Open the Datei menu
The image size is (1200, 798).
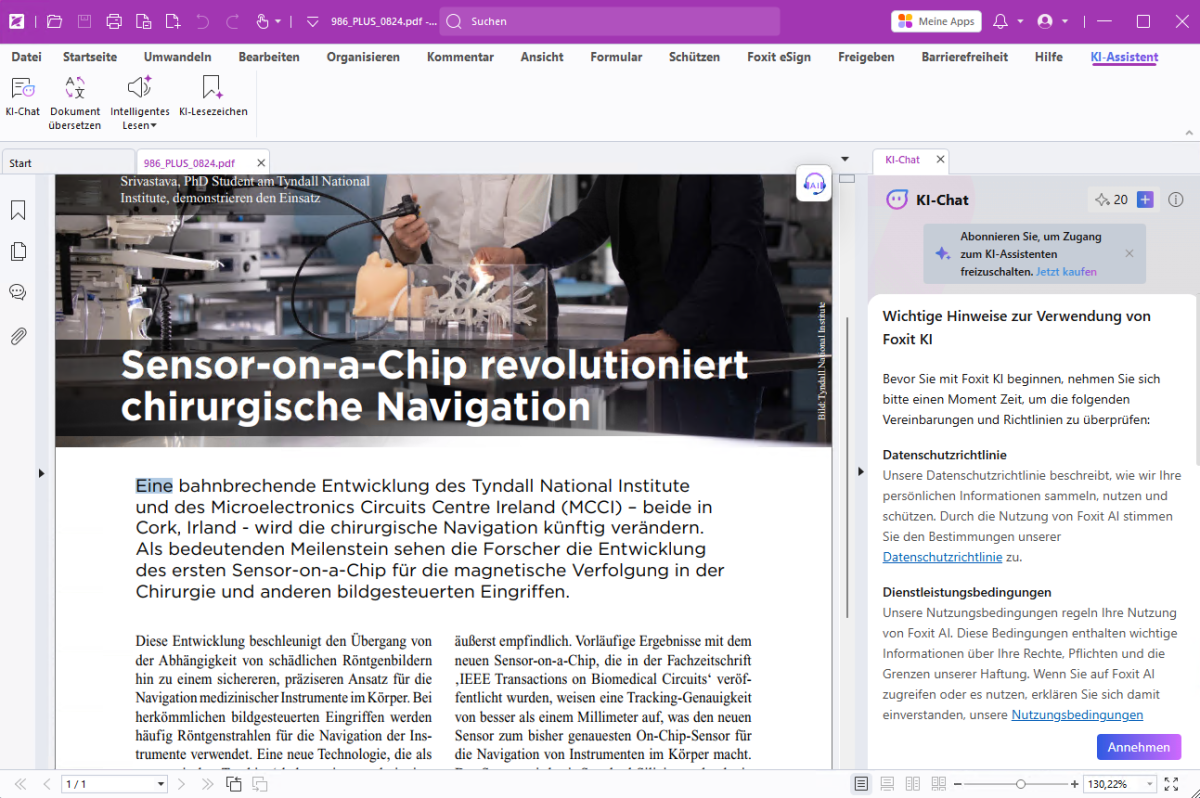pyautogui.click(x=26, y=57)
